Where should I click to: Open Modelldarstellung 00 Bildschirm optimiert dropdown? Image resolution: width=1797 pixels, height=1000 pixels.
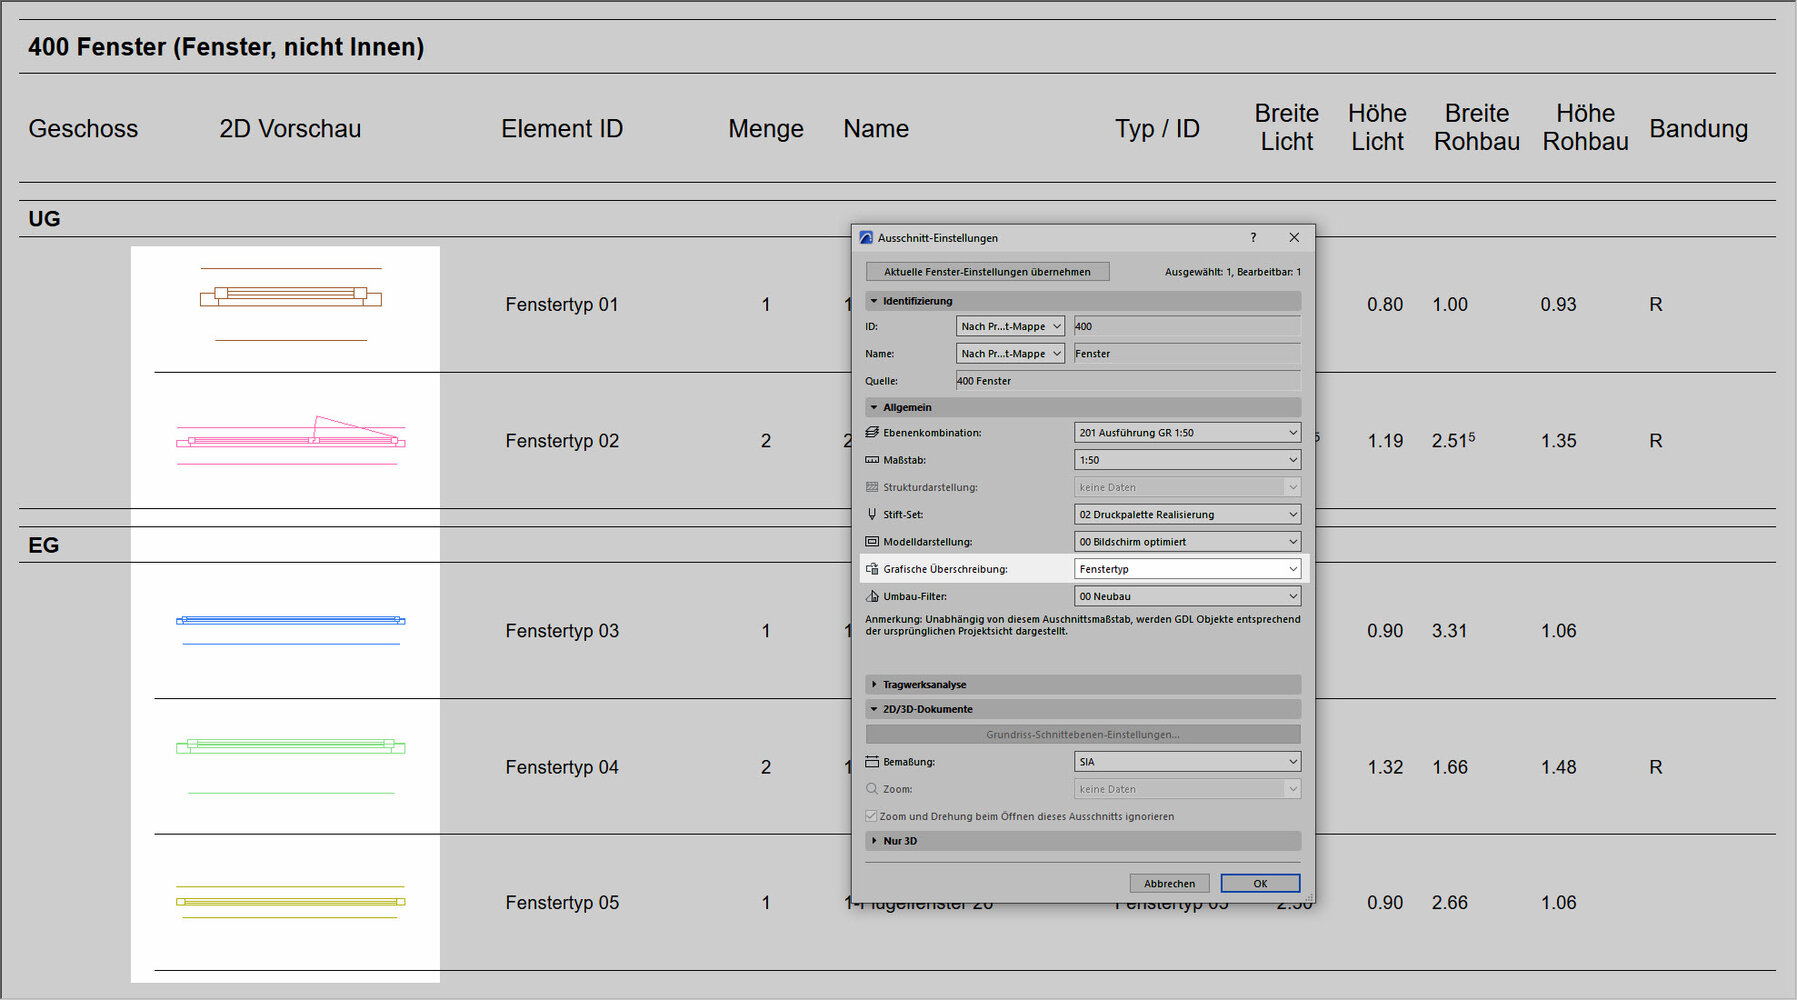pyautogui.click(x=1187, y=542)
